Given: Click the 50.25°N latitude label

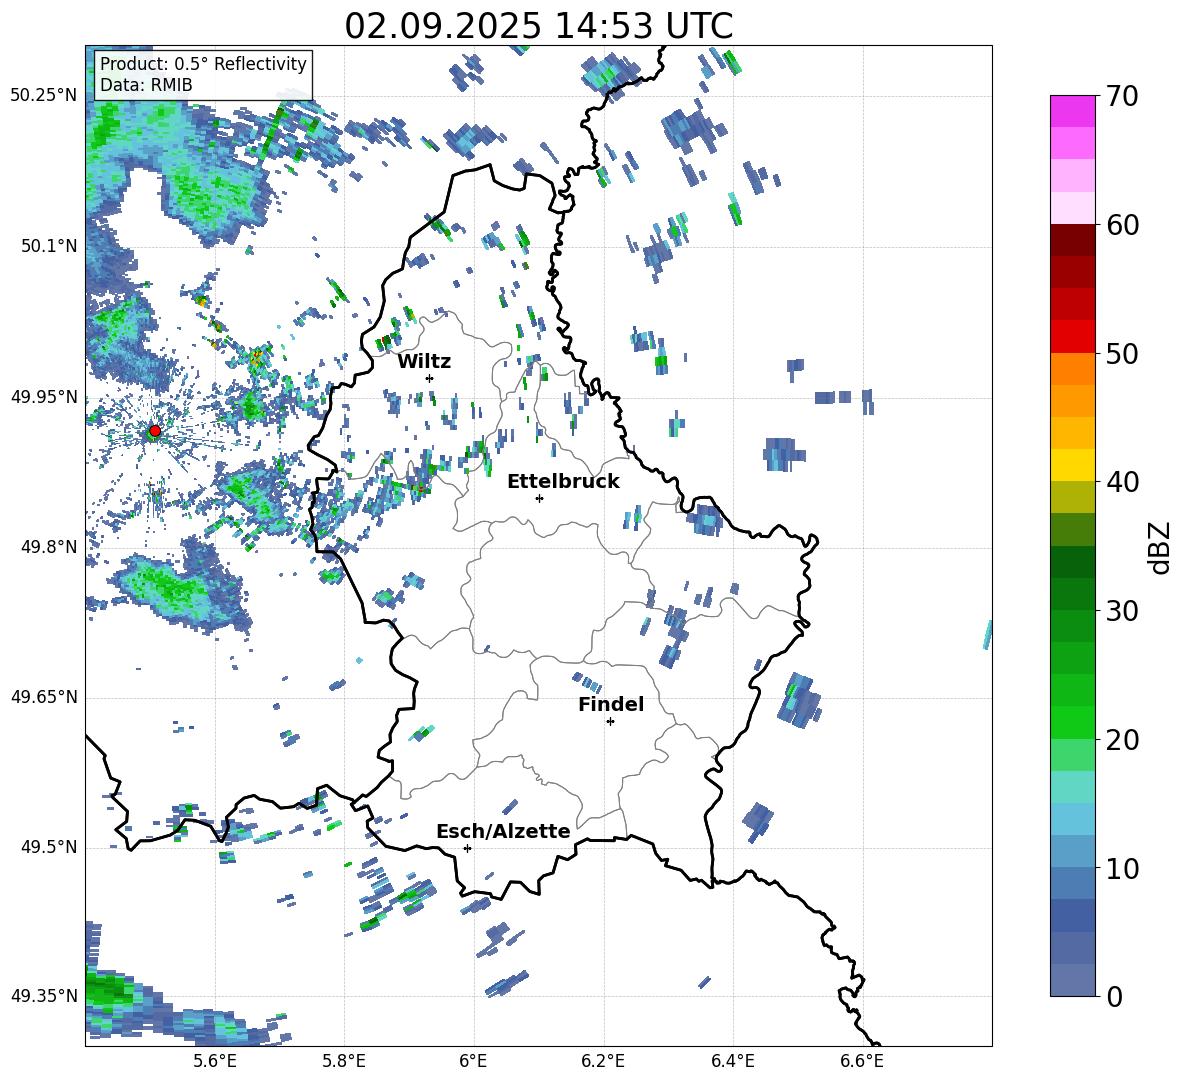Looking at the screenshot, I should coord(44,96).
